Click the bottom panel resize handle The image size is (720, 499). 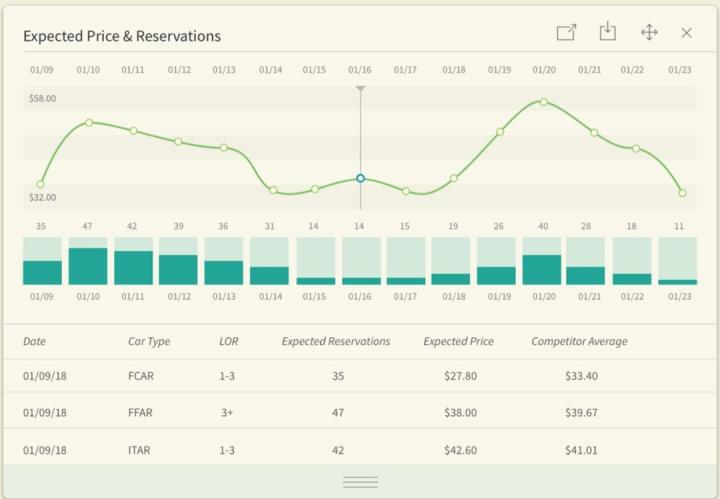[360, 482]
